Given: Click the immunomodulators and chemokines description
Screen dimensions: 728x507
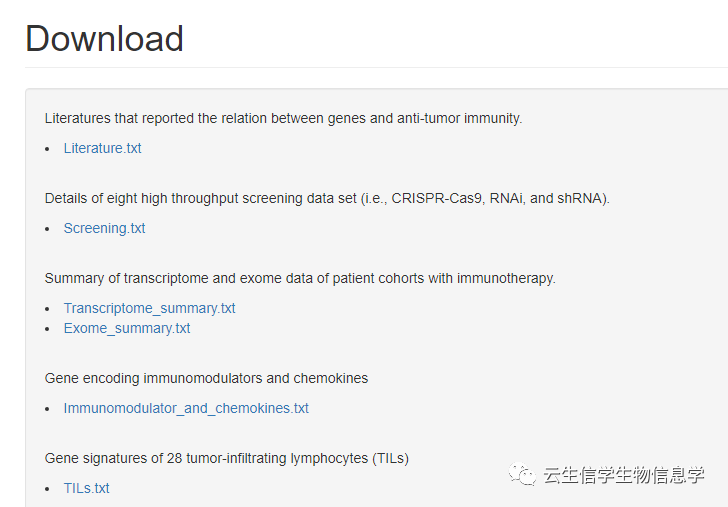Looking at the screenshot, I should tap(206, 378).
